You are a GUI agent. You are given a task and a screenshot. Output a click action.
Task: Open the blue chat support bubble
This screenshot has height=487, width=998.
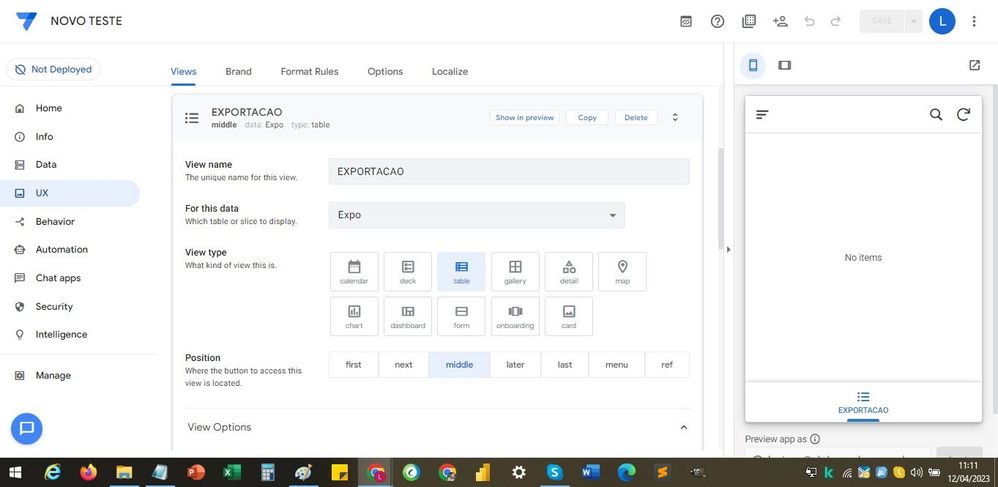tap(27, 428)
